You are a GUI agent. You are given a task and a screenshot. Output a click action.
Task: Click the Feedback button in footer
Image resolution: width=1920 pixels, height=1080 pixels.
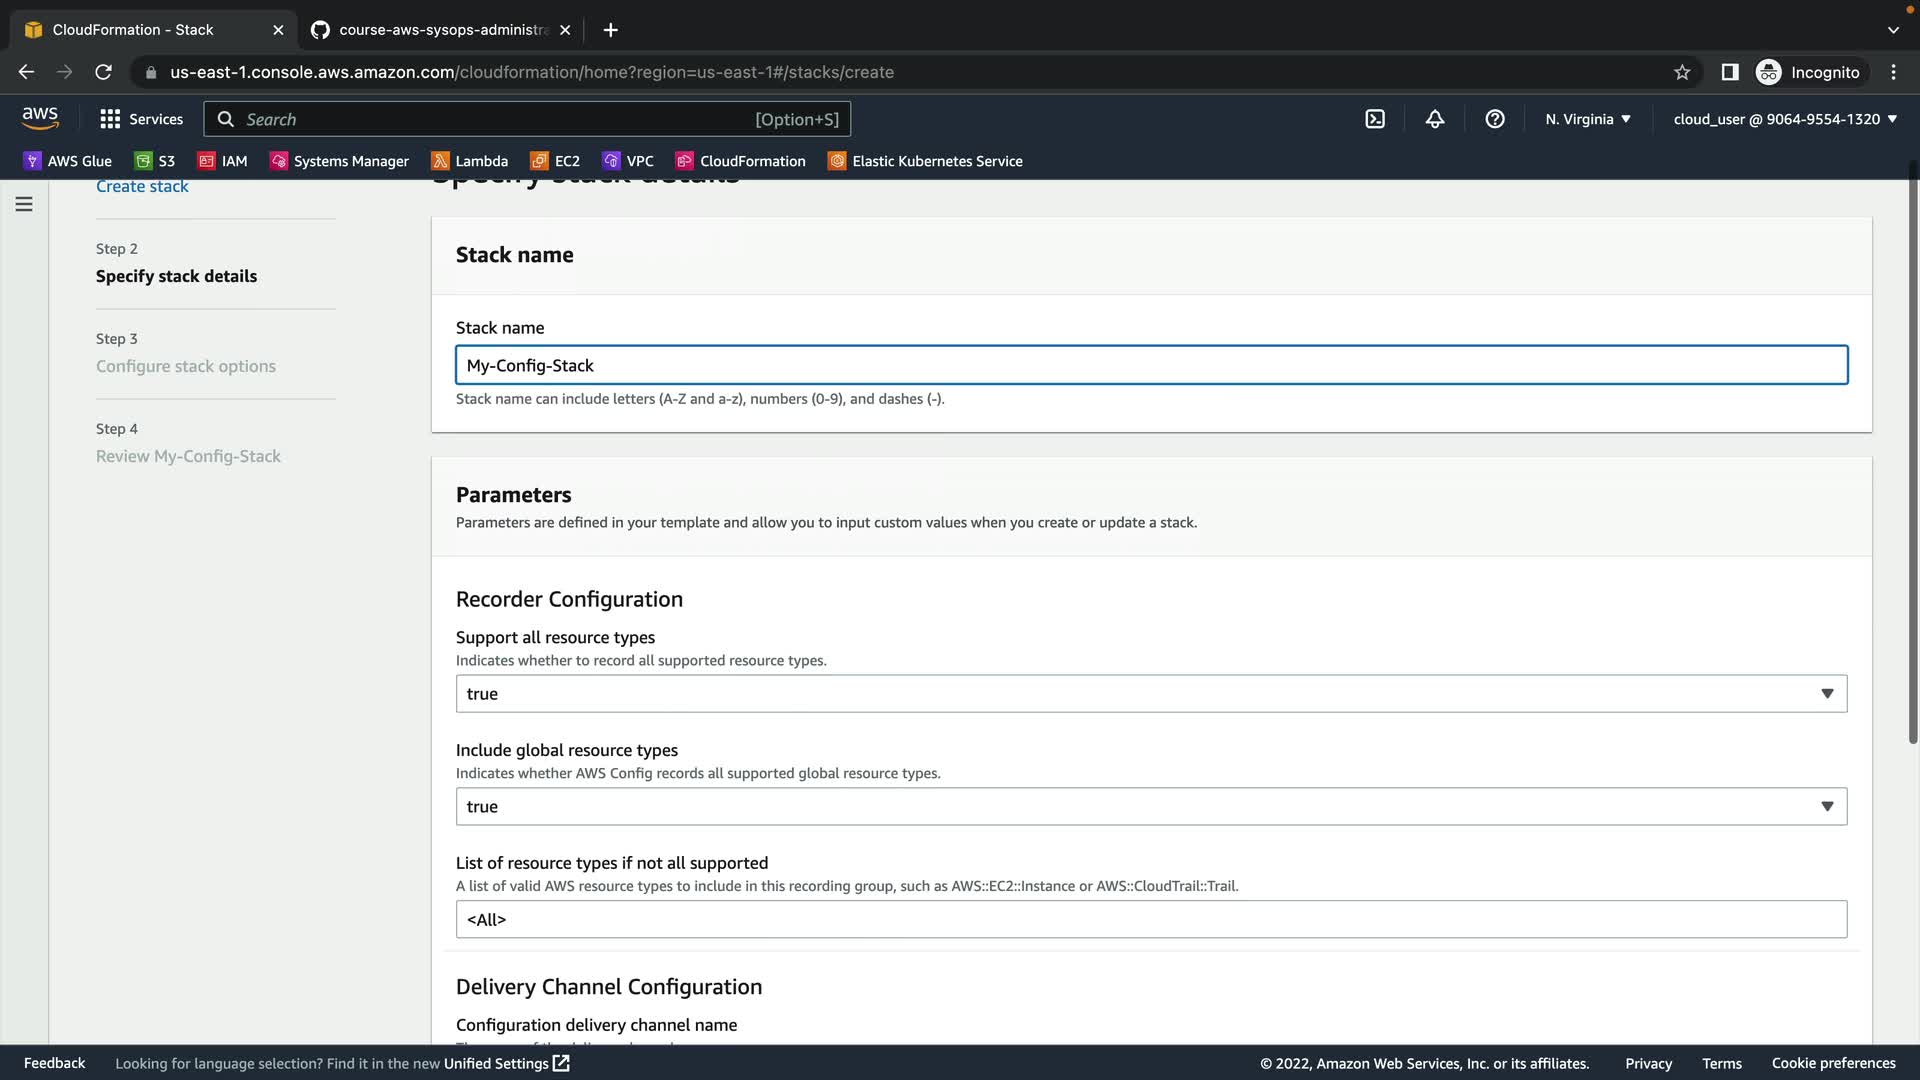pyautogui.click(x=54, y=1063)
